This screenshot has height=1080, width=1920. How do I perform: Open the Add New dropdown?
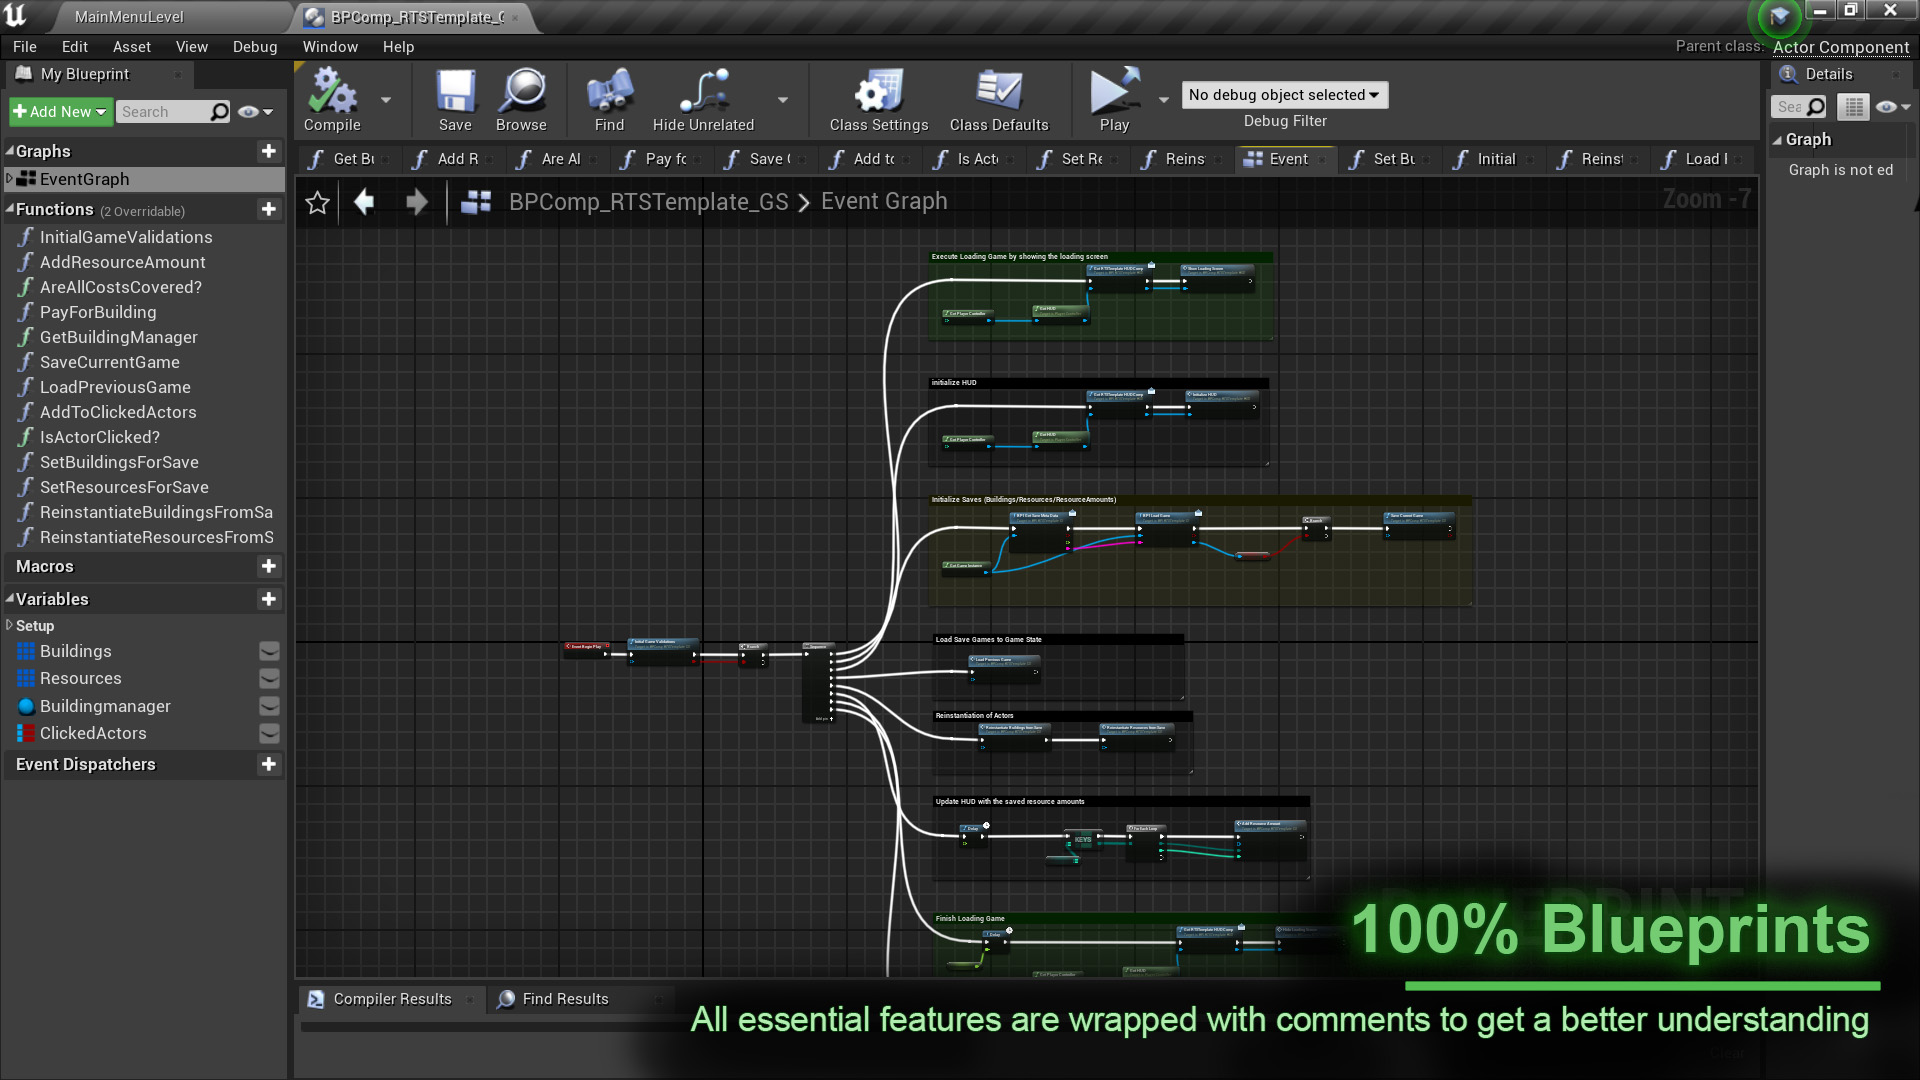click(x=60, y=112)
